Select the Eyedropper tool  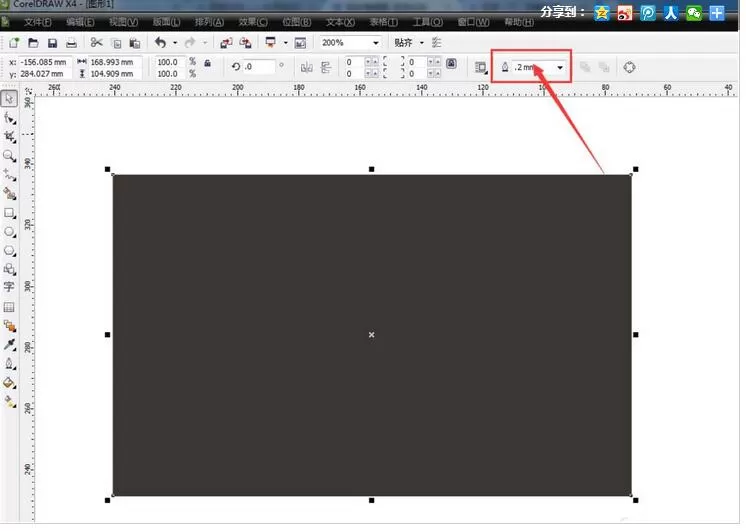coord(9,344)
